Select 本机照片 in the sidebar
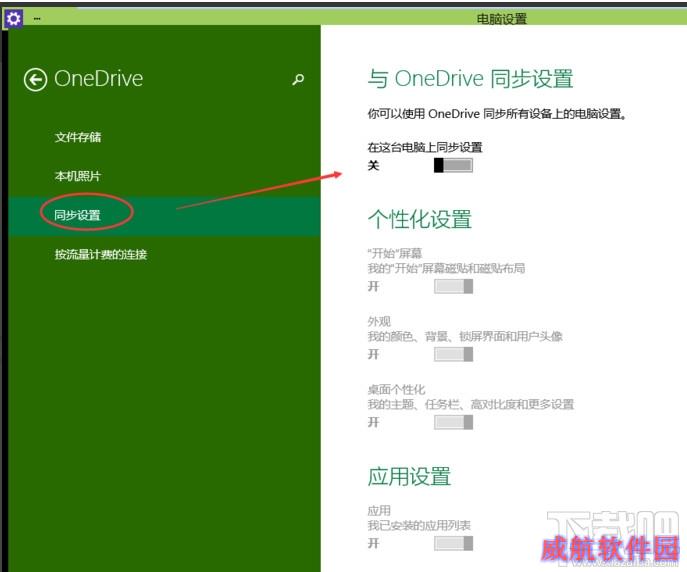This screenshot has height=572, width=687. 78,176
